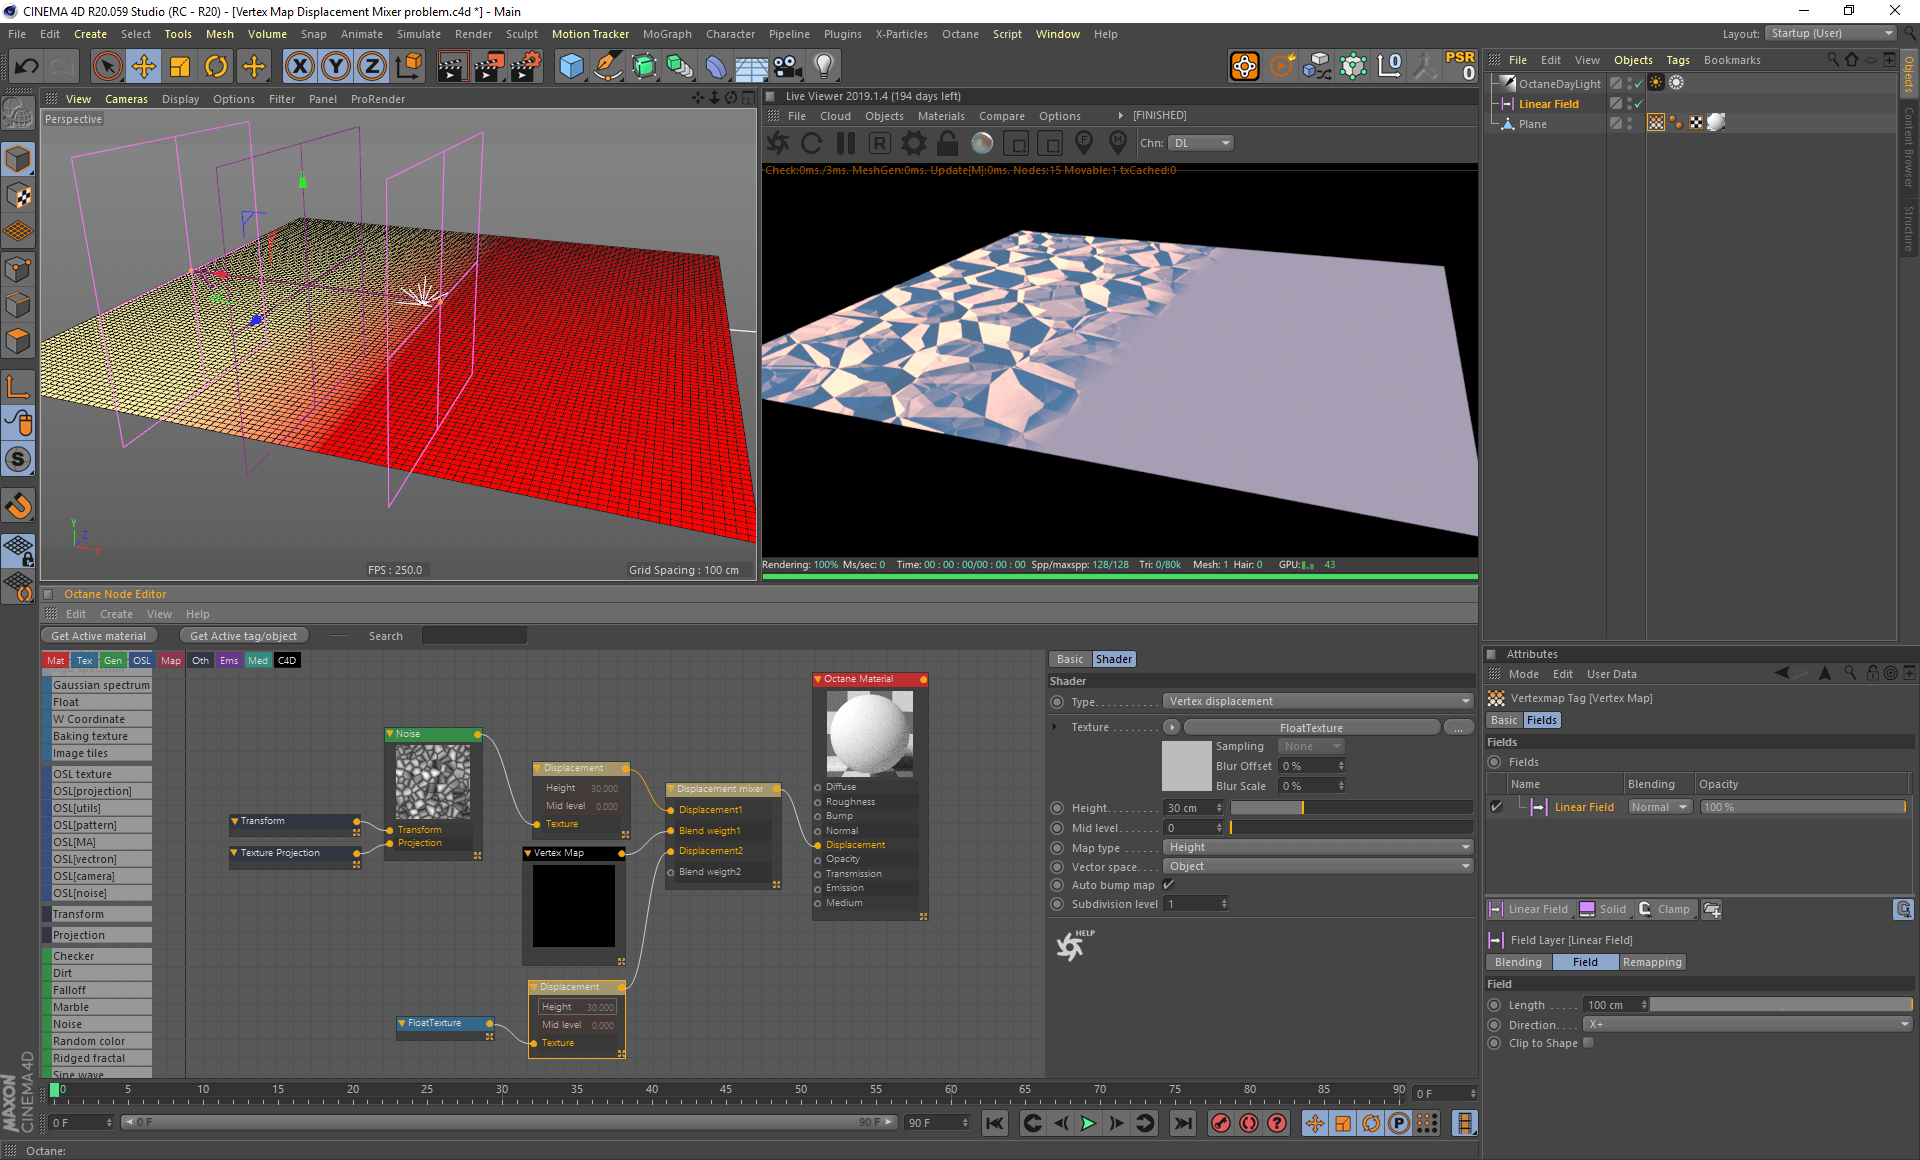Switch to the Shader tab
This screenshot has height=1160, width=1920.
(1113, 659)
